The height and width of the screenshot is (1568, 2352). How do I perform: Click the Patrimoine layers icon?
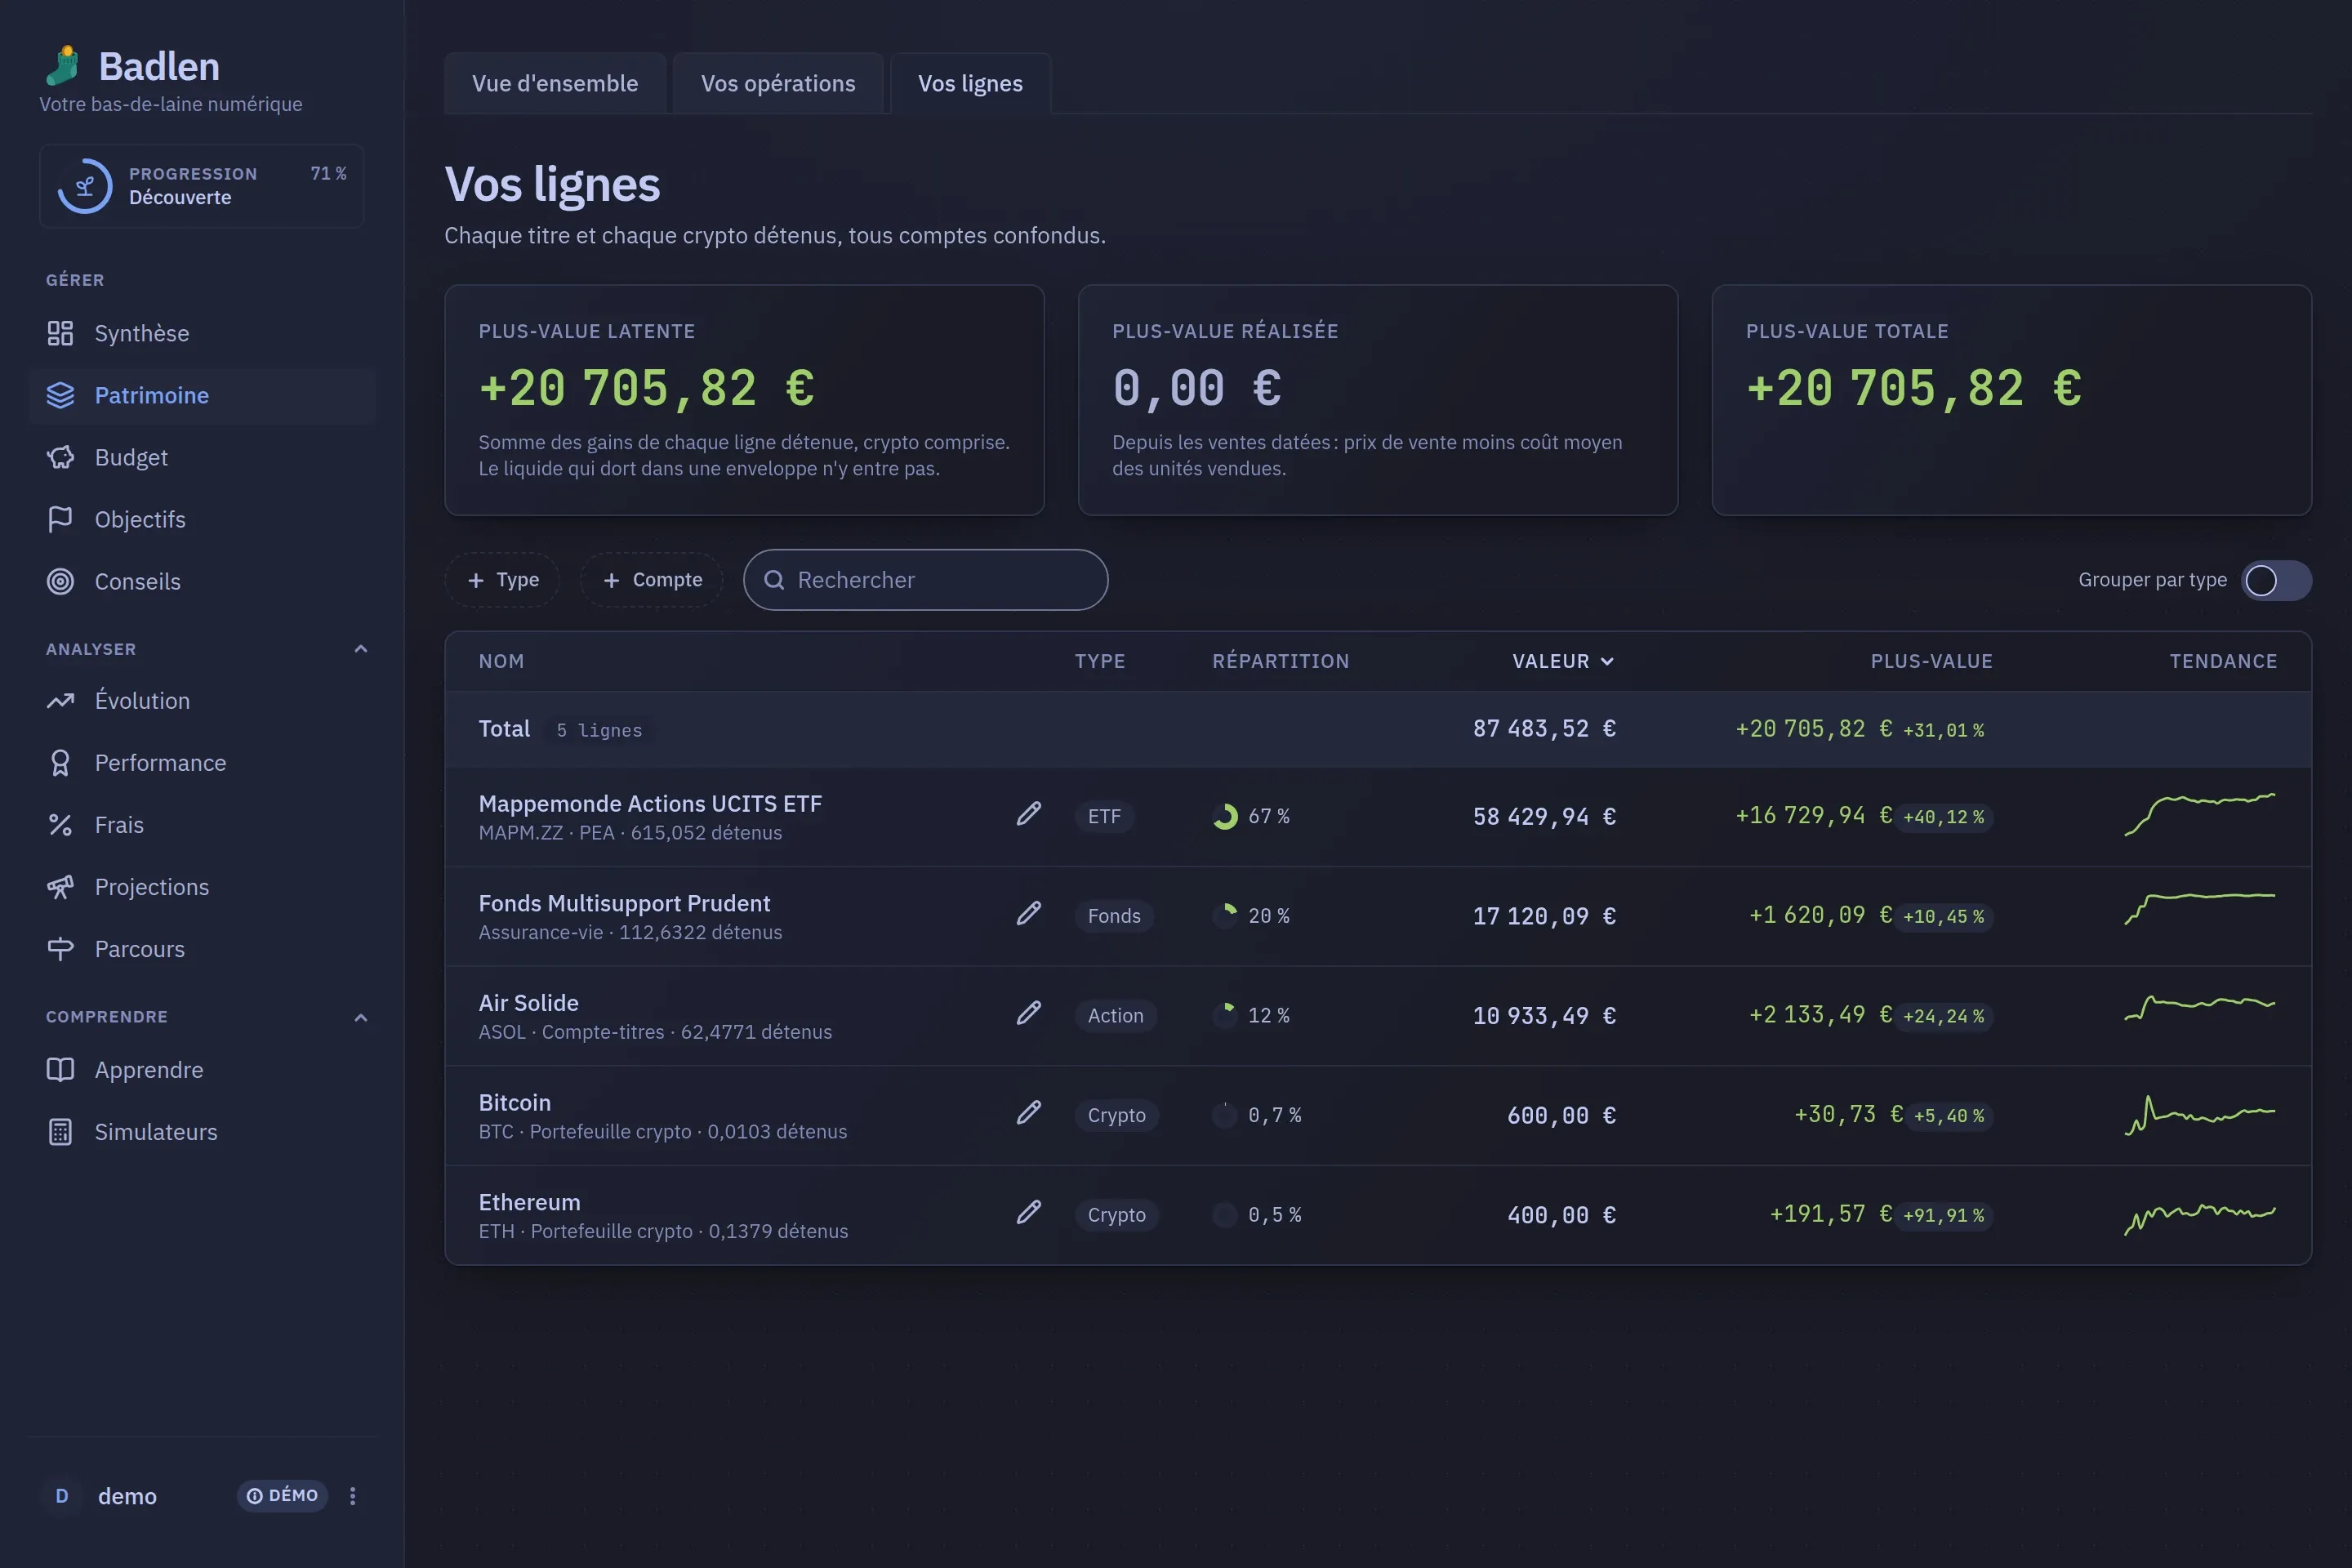pos(60,395)
